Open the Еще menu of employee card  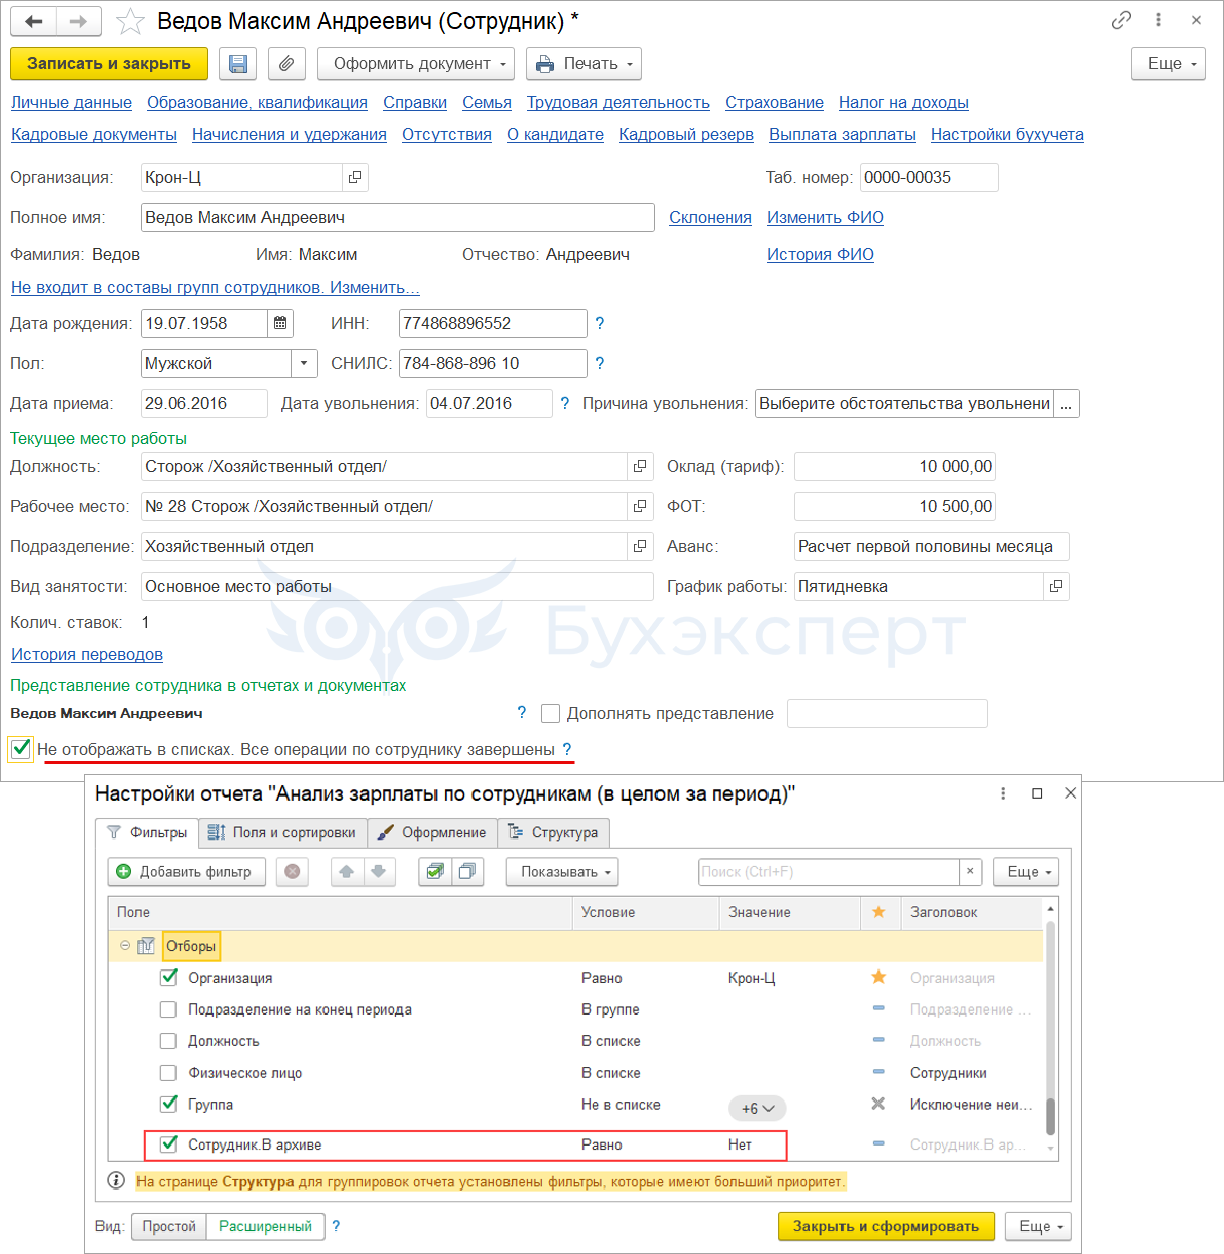click(1168, 64)
